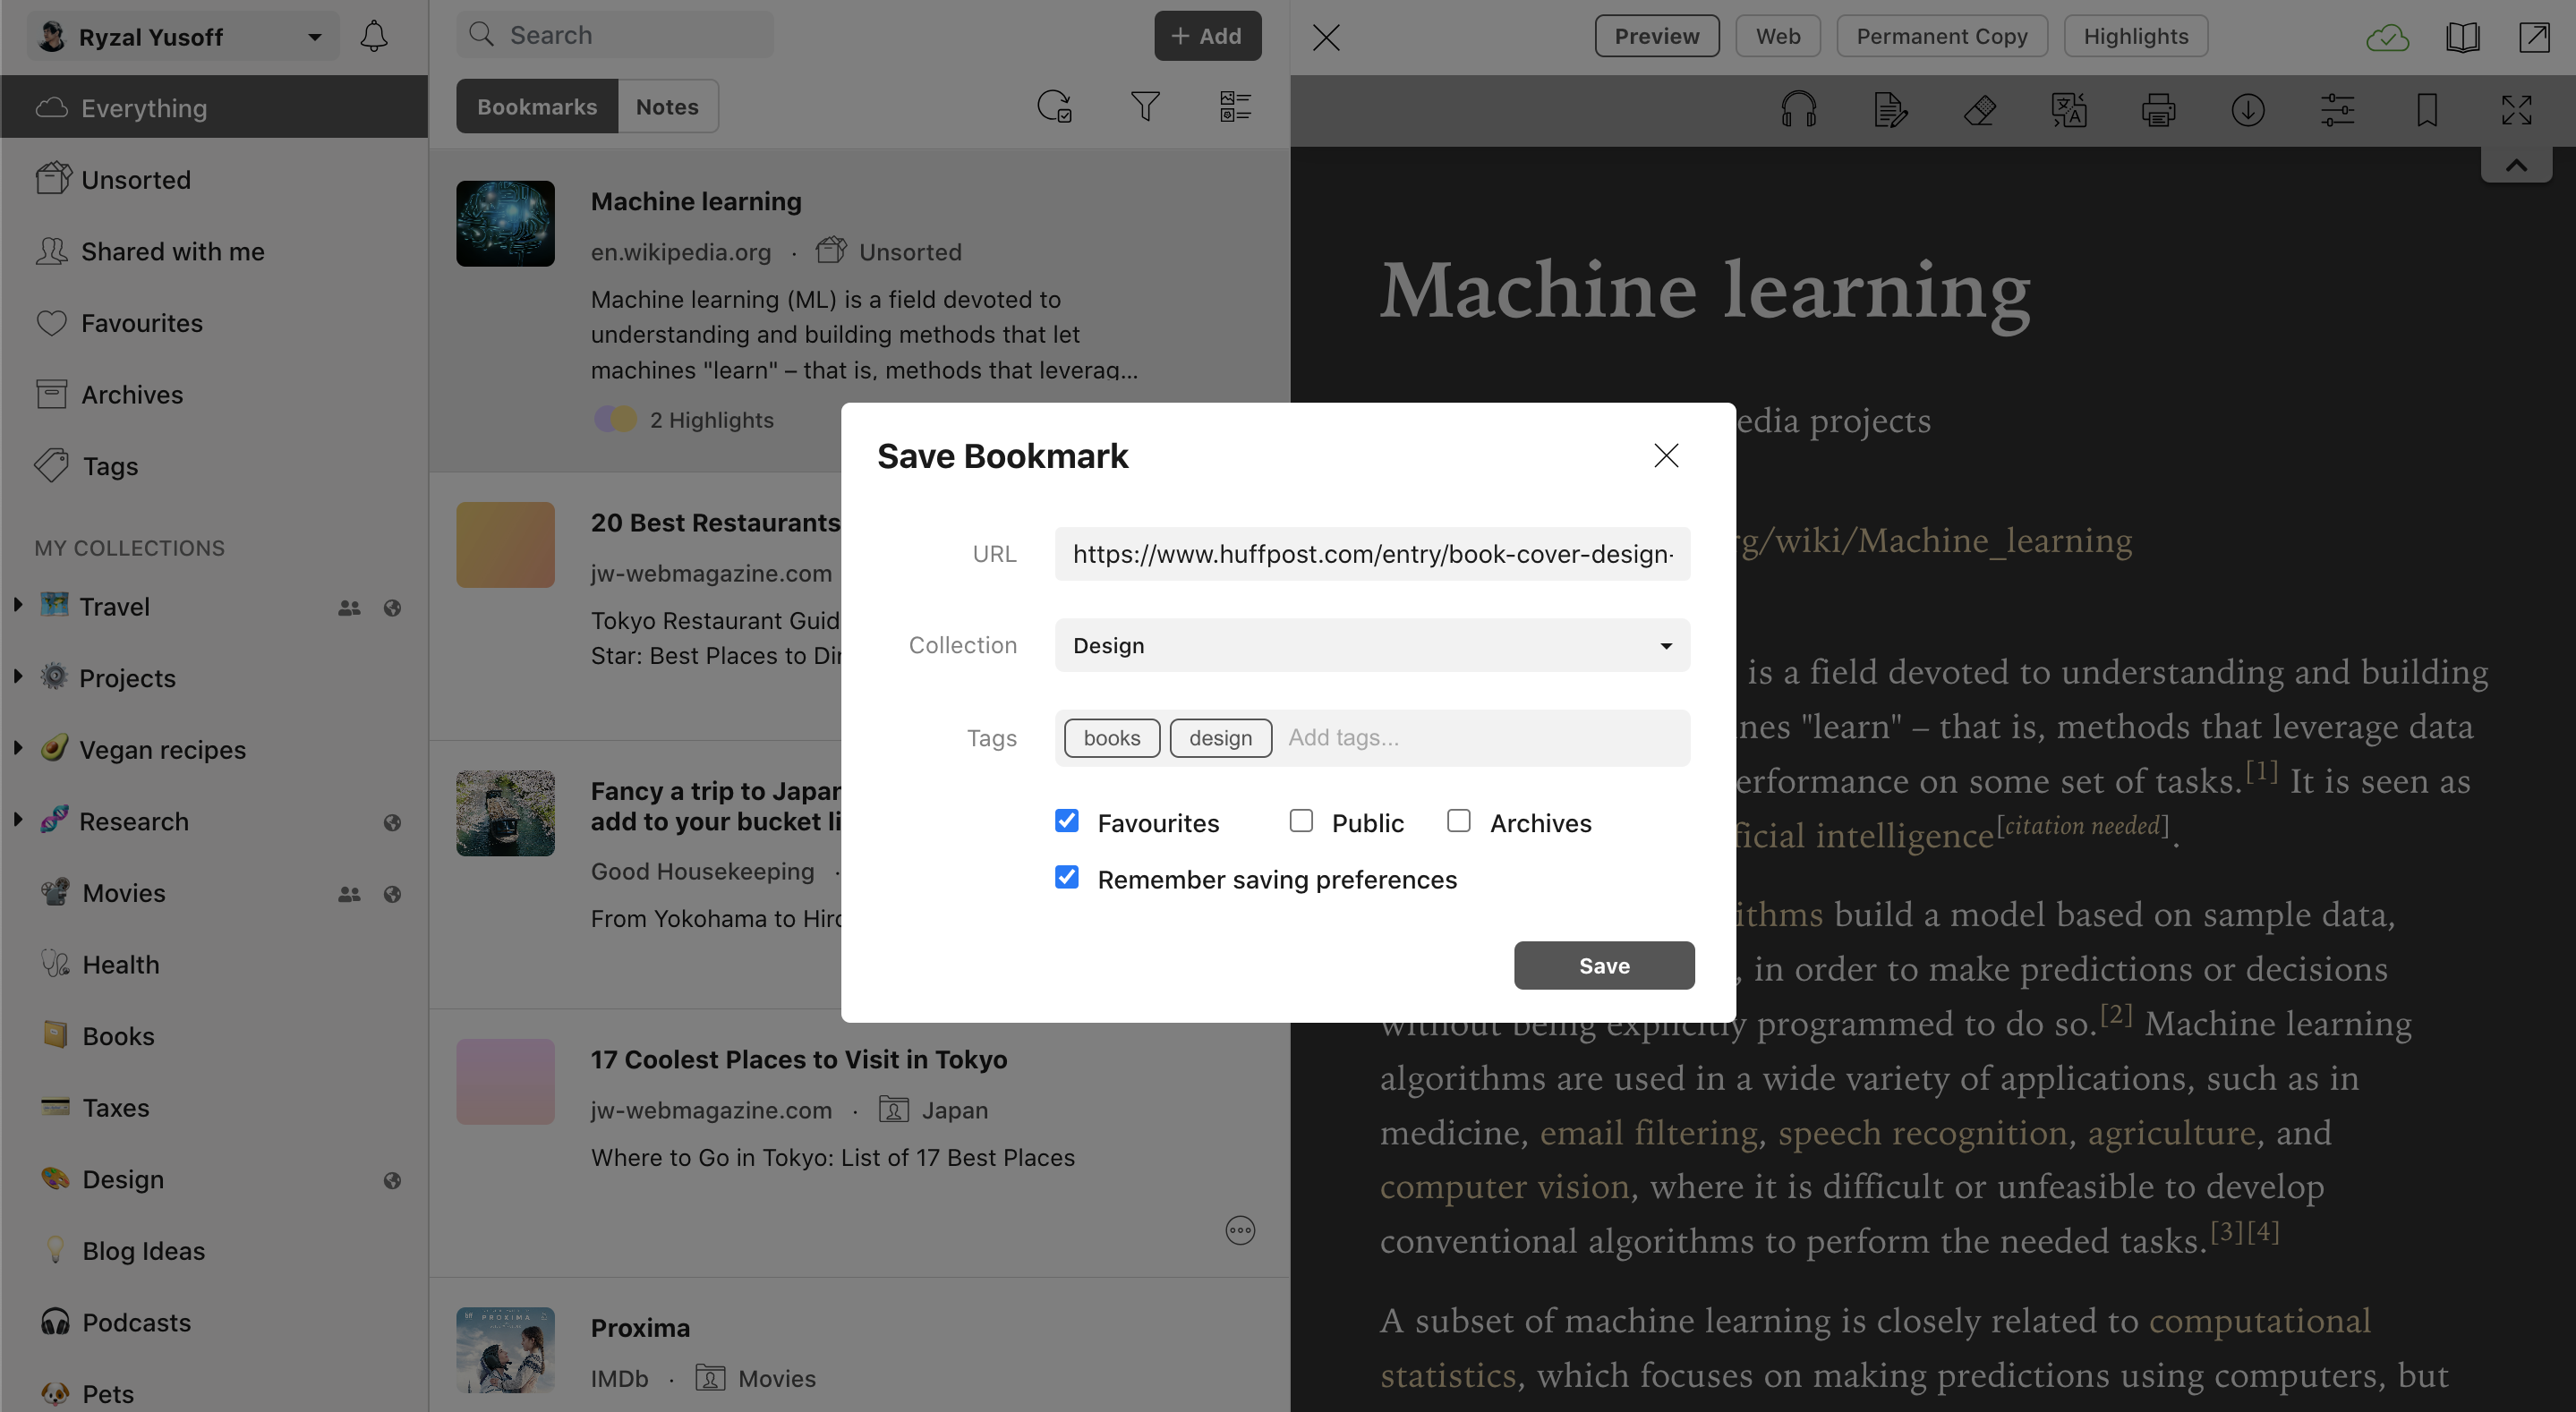The height and width of the screenshot is (1412, 2576).
Task: Uncheck the Favourites checkbox
Action: click(1067, 821)
